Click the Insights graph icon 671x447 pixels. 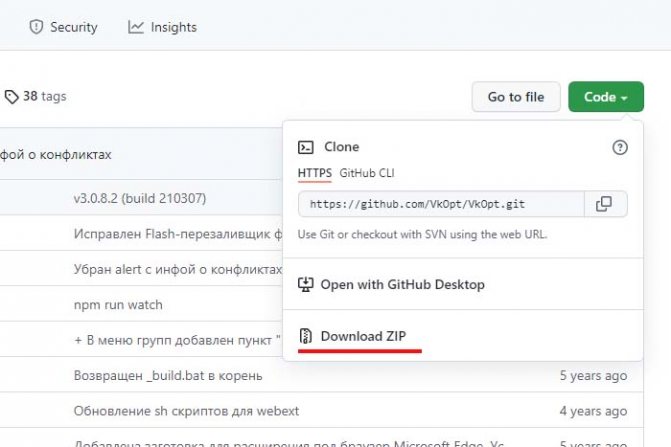click(136, 27)
